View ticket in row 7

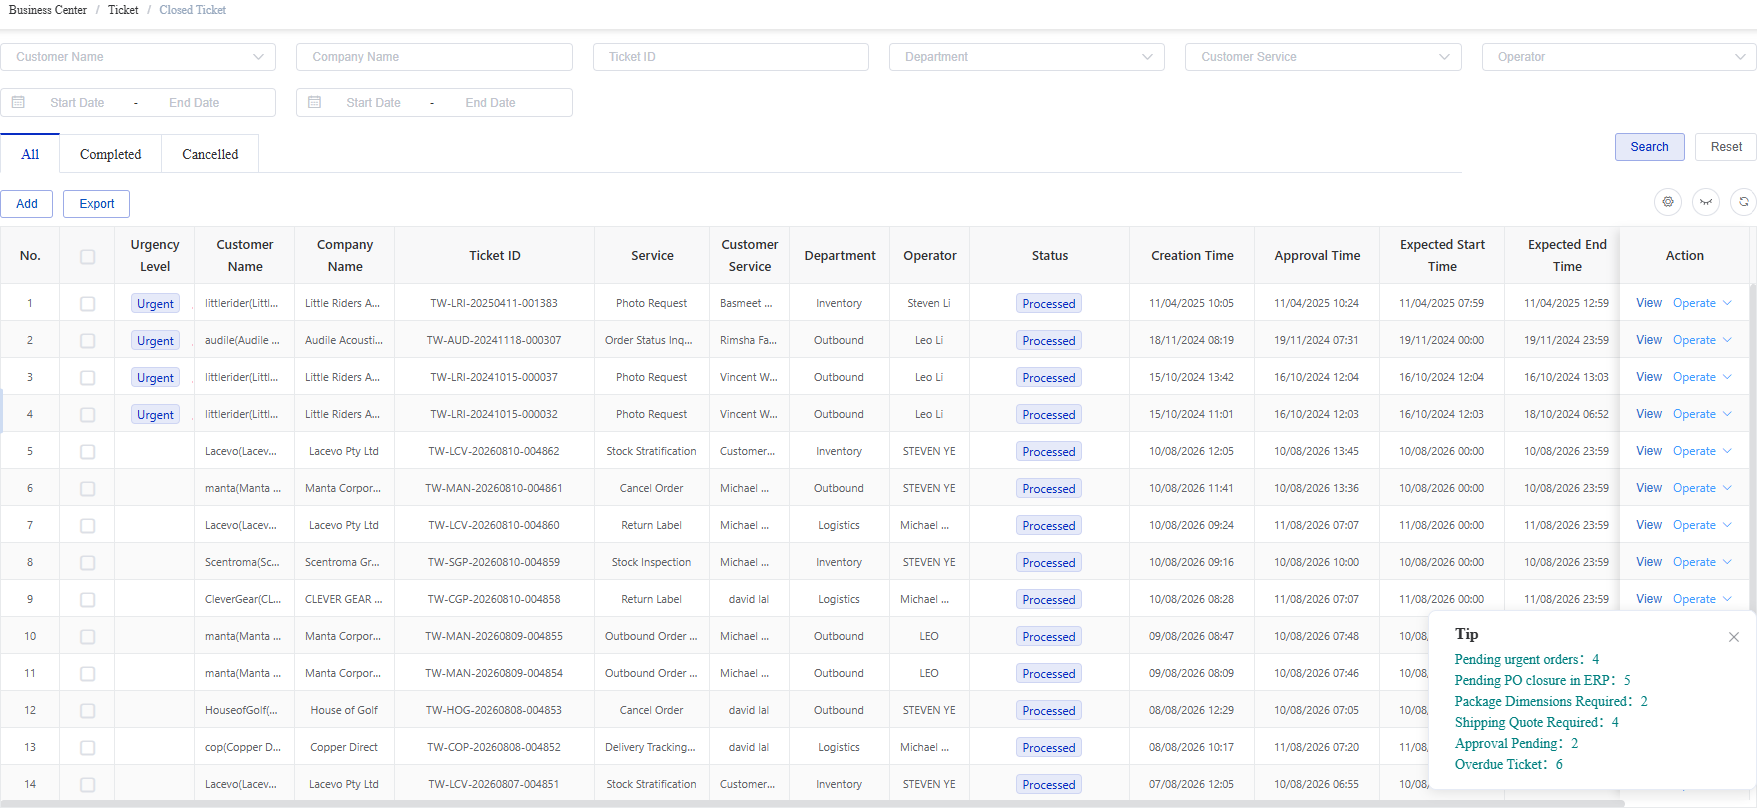(1648, 525)
